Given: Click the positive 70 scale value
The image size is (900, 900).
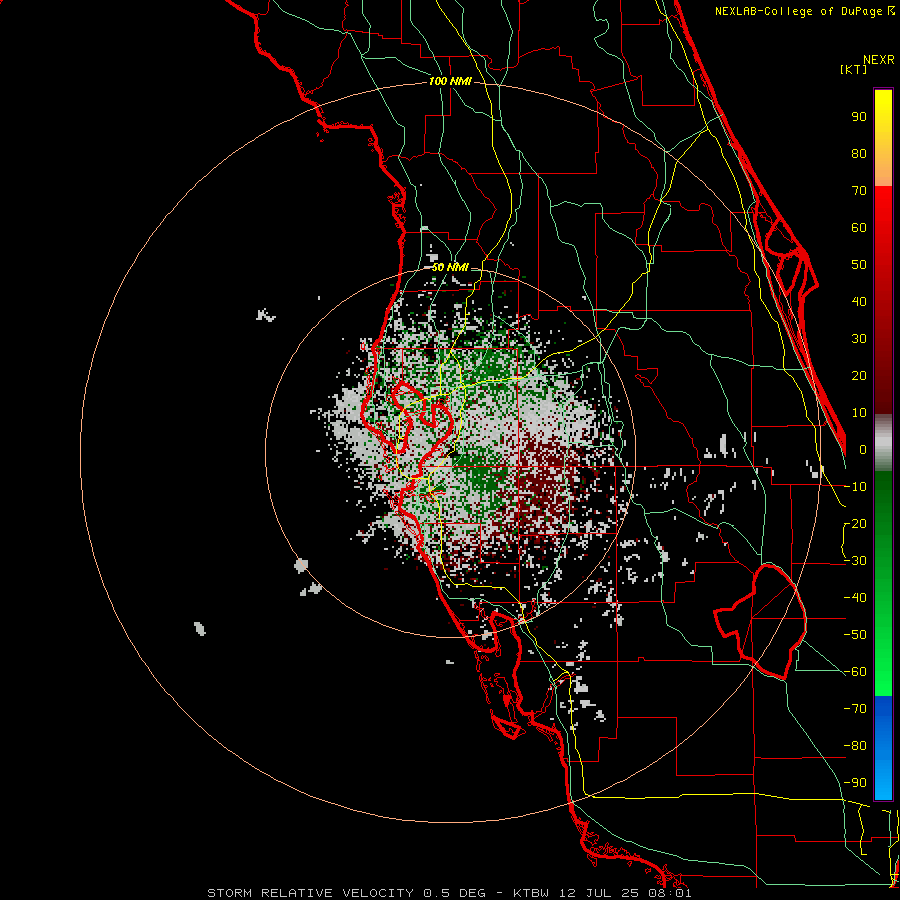Looking at the screenshot, I should pyautogui.click(x=859, y=191).
